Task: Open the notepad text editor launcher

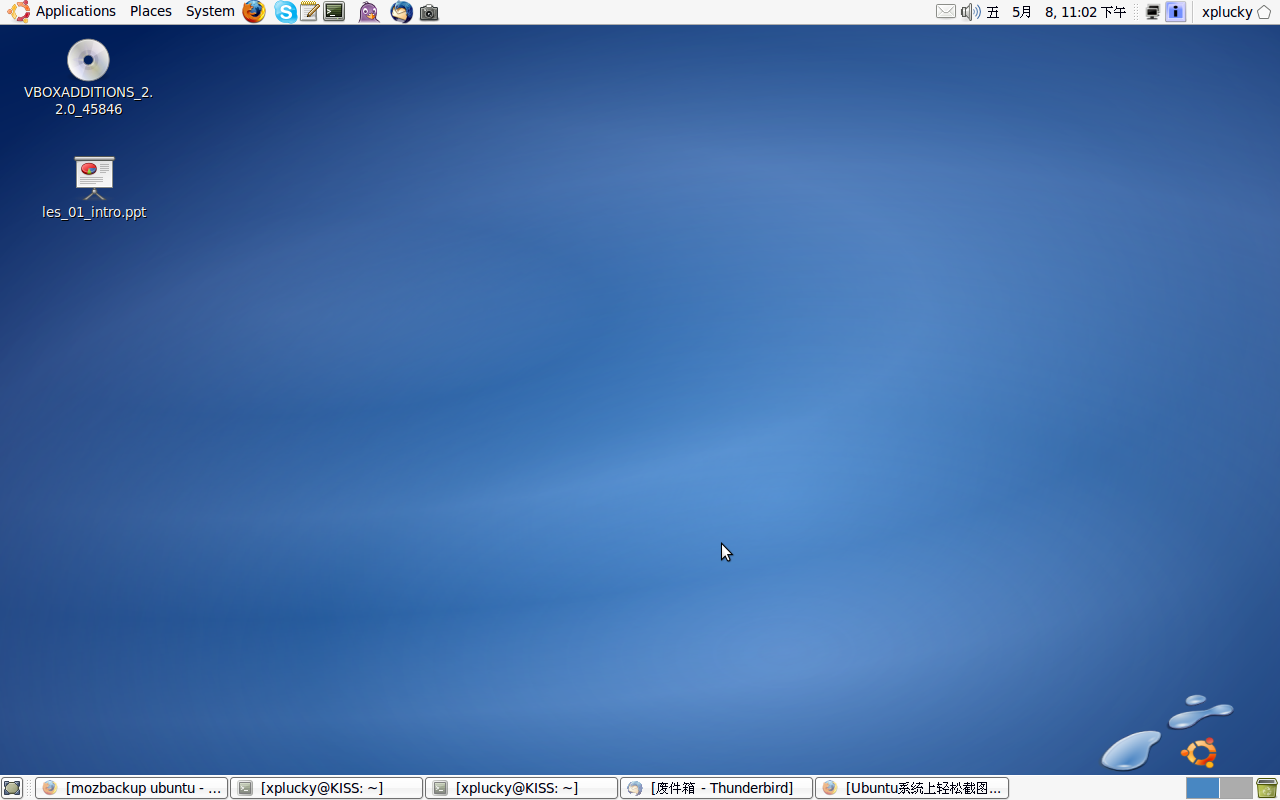Action: [310, 12]
